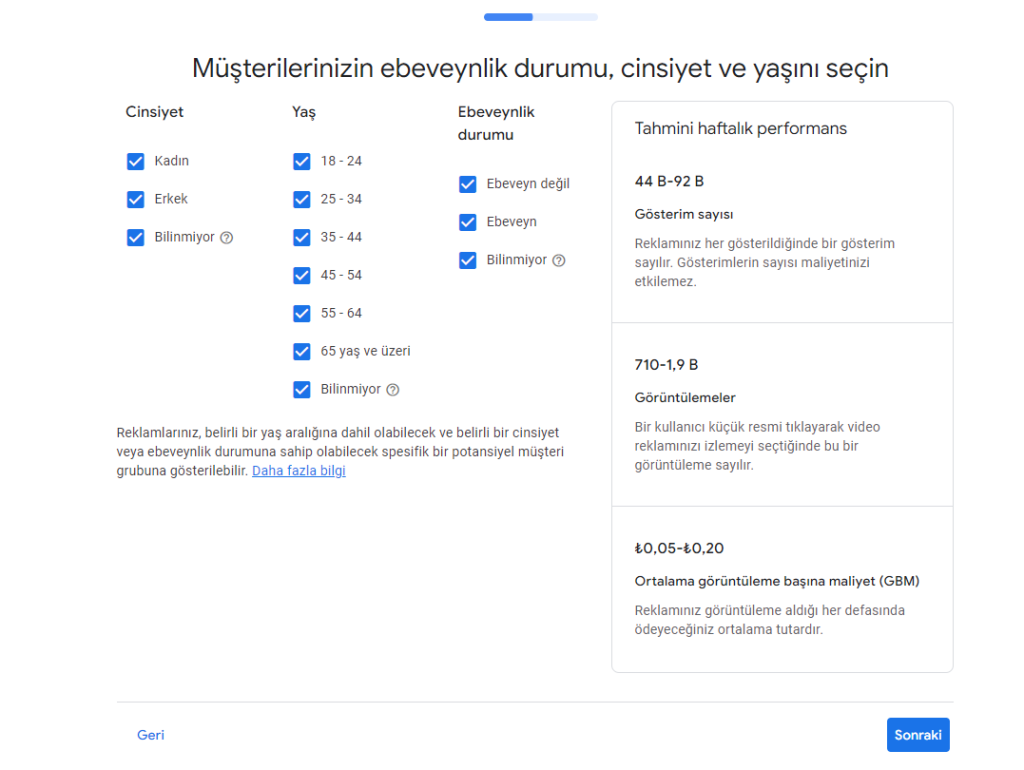Uncheck 65 yaş ve üzeri checkbox
This screenshot has height=770, width=1024.
click(302, 351)
